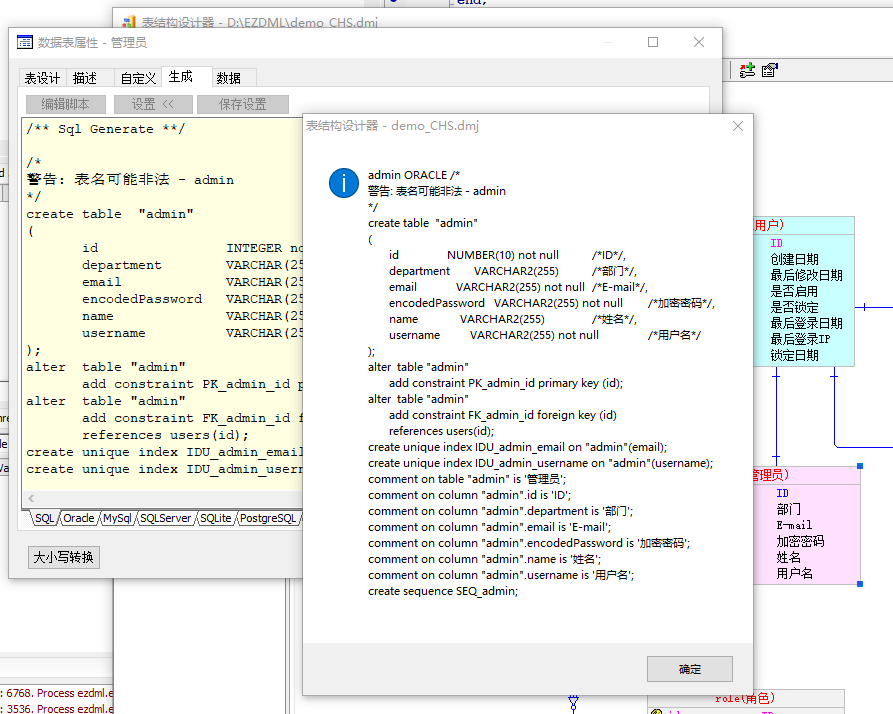893x714 pixels.
Task: Select the SQLServer script tab
Action: point(166,518)
